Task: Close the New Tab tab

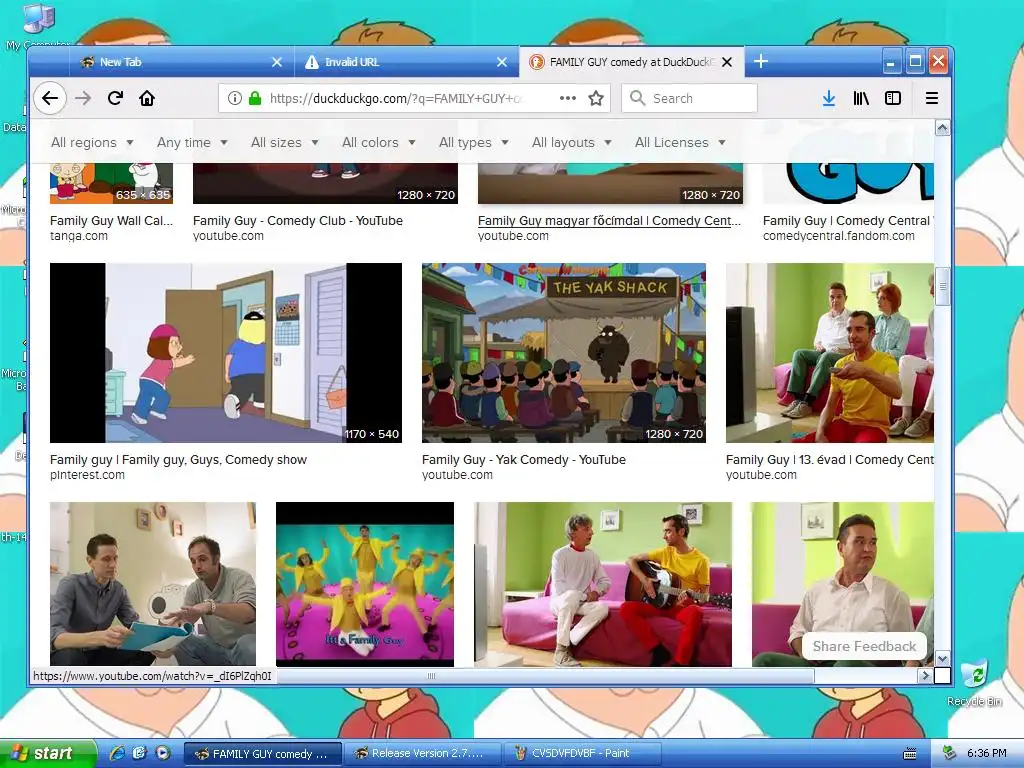Action: coord(277,62)
